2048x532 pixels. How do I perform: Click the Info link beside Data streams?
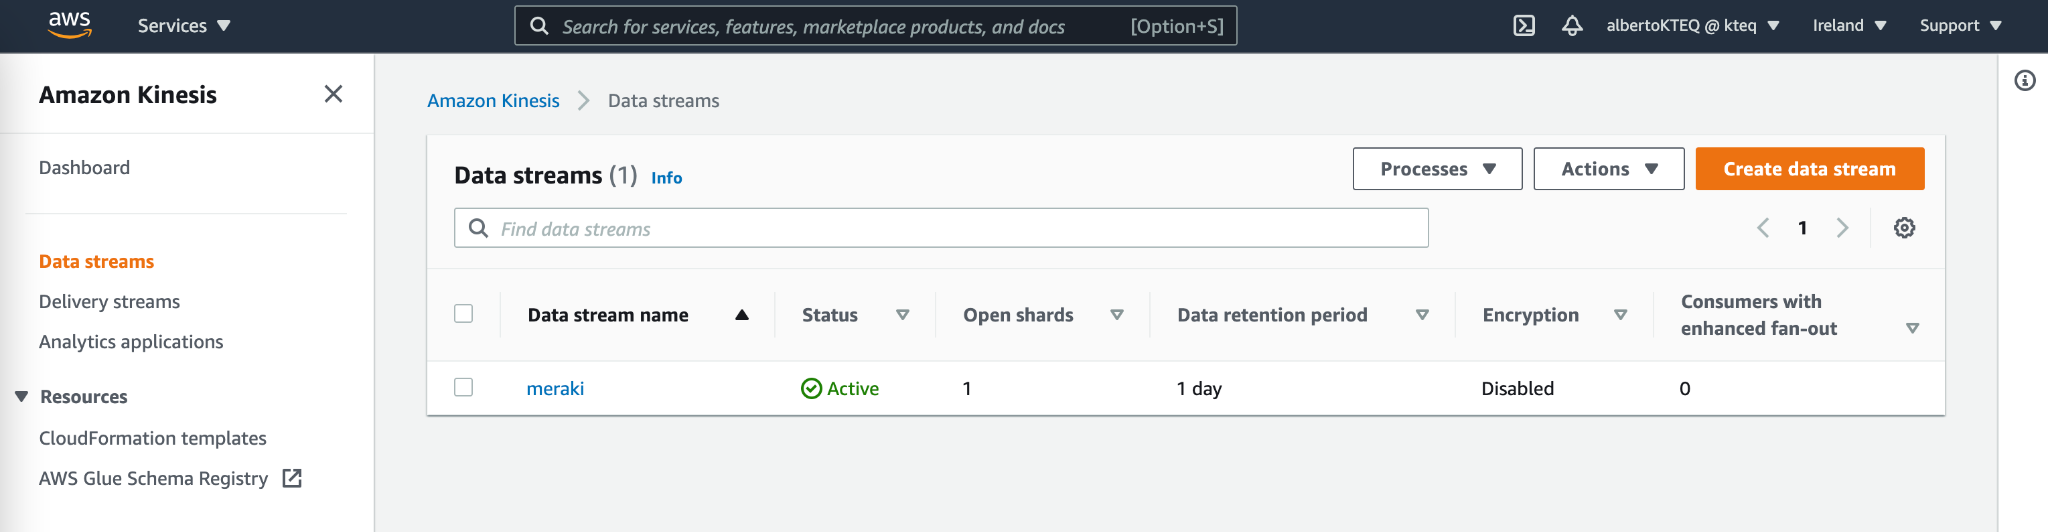(x=667, y=178)
